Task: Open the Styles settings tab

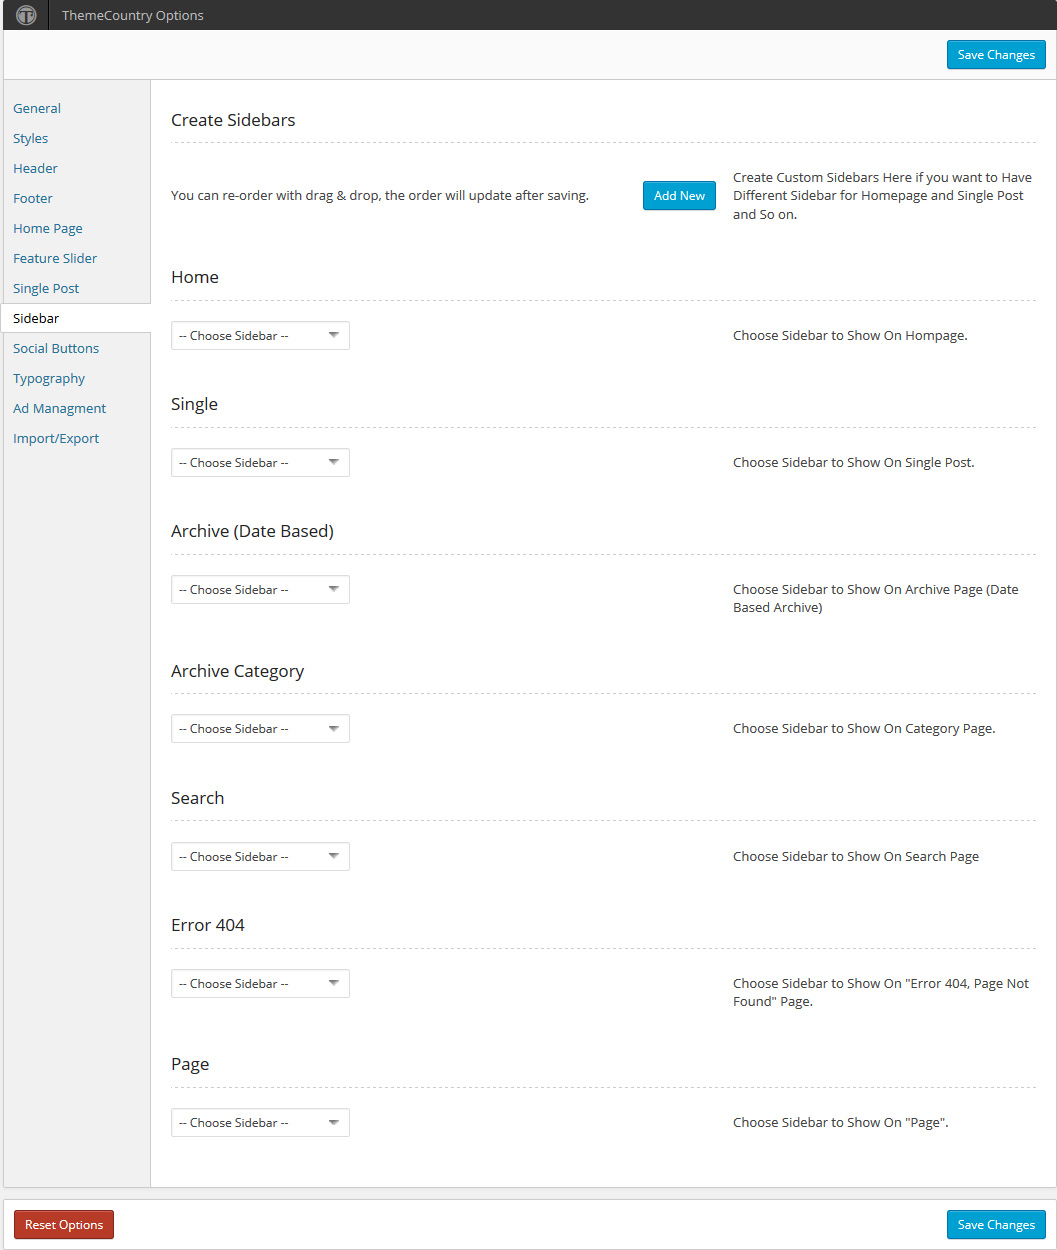Action: coord(31,138)
